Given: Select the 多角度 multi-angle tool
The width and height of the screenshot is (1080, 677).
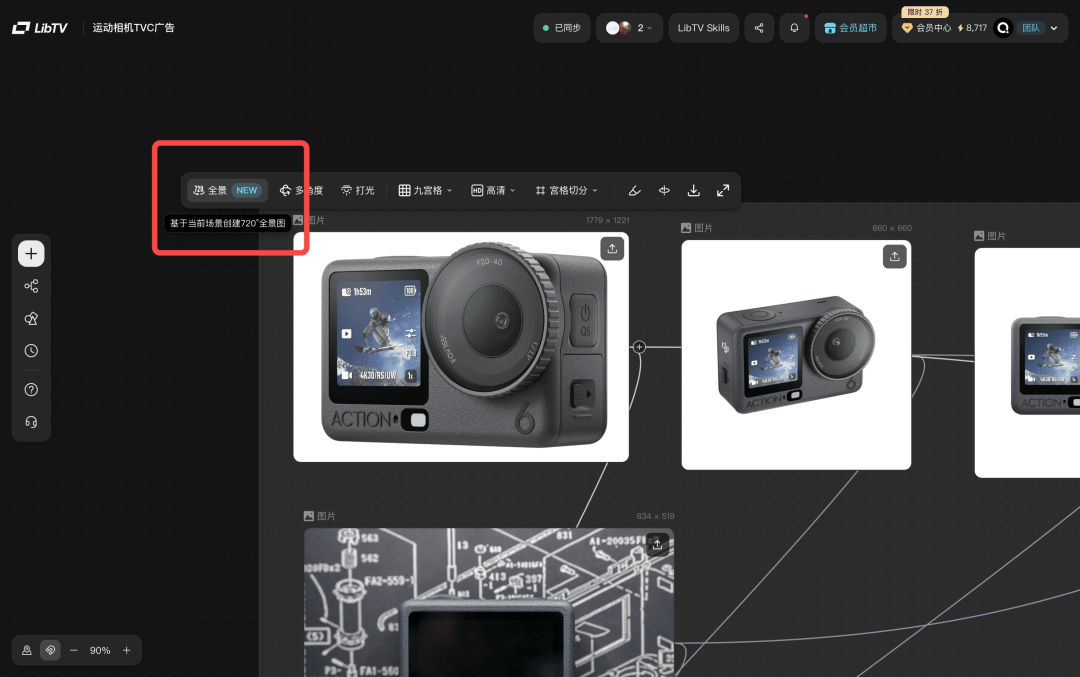Looking at the screenshot, I should coord(301,190).
